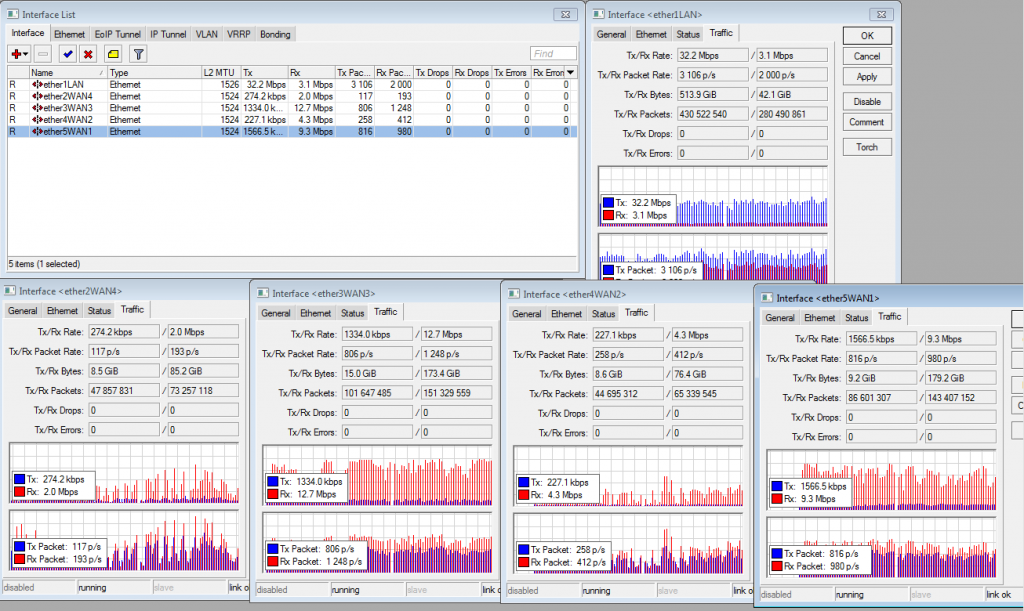This screenshot has height=611, width=1024.
Task: Open the IP Tunnel tab
Action: (168, 34)
